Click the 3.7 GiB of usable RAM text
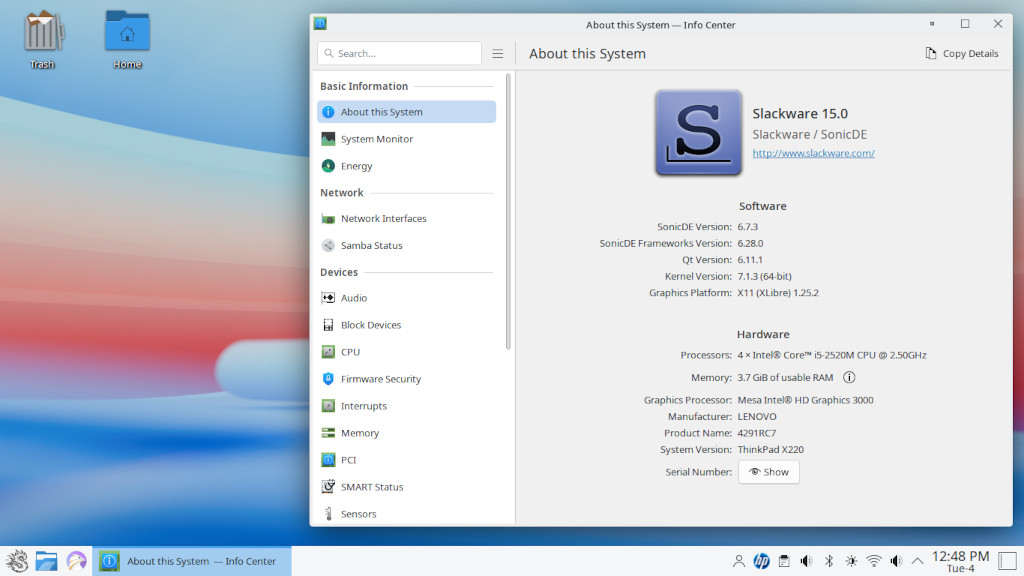The image size is (1024, 576). 785,377
